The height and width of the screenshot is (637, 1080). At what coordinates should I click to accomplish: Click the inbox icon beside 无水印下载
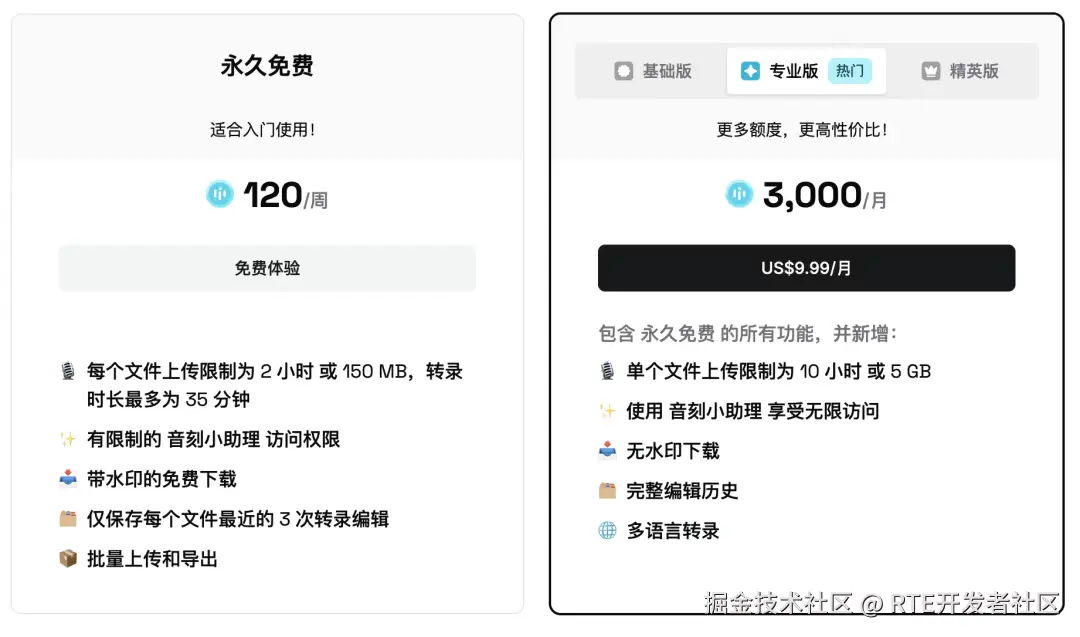pos(607,451)
